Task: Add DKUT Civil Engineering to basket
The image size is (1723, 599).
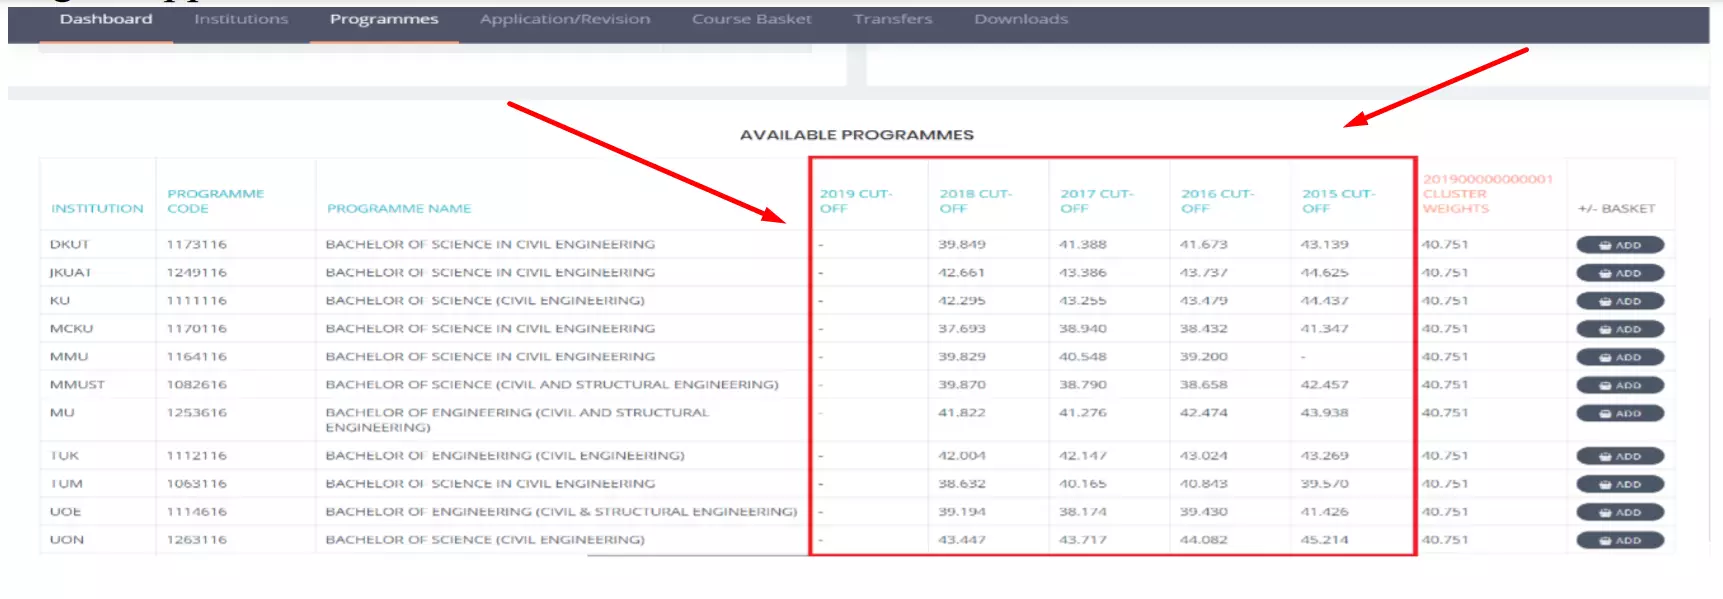Action: coord(1619,245)
